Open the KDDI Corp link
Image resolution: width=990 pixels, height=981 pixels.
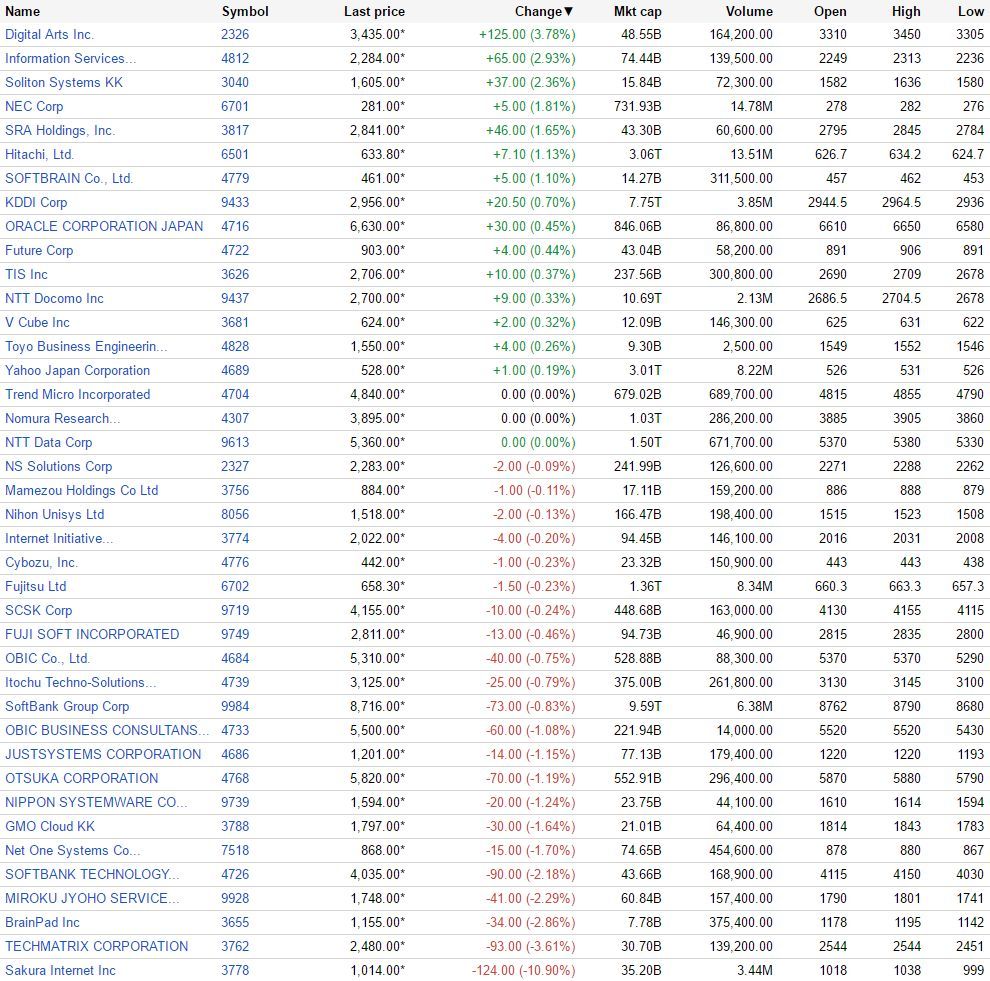(36, 202)
